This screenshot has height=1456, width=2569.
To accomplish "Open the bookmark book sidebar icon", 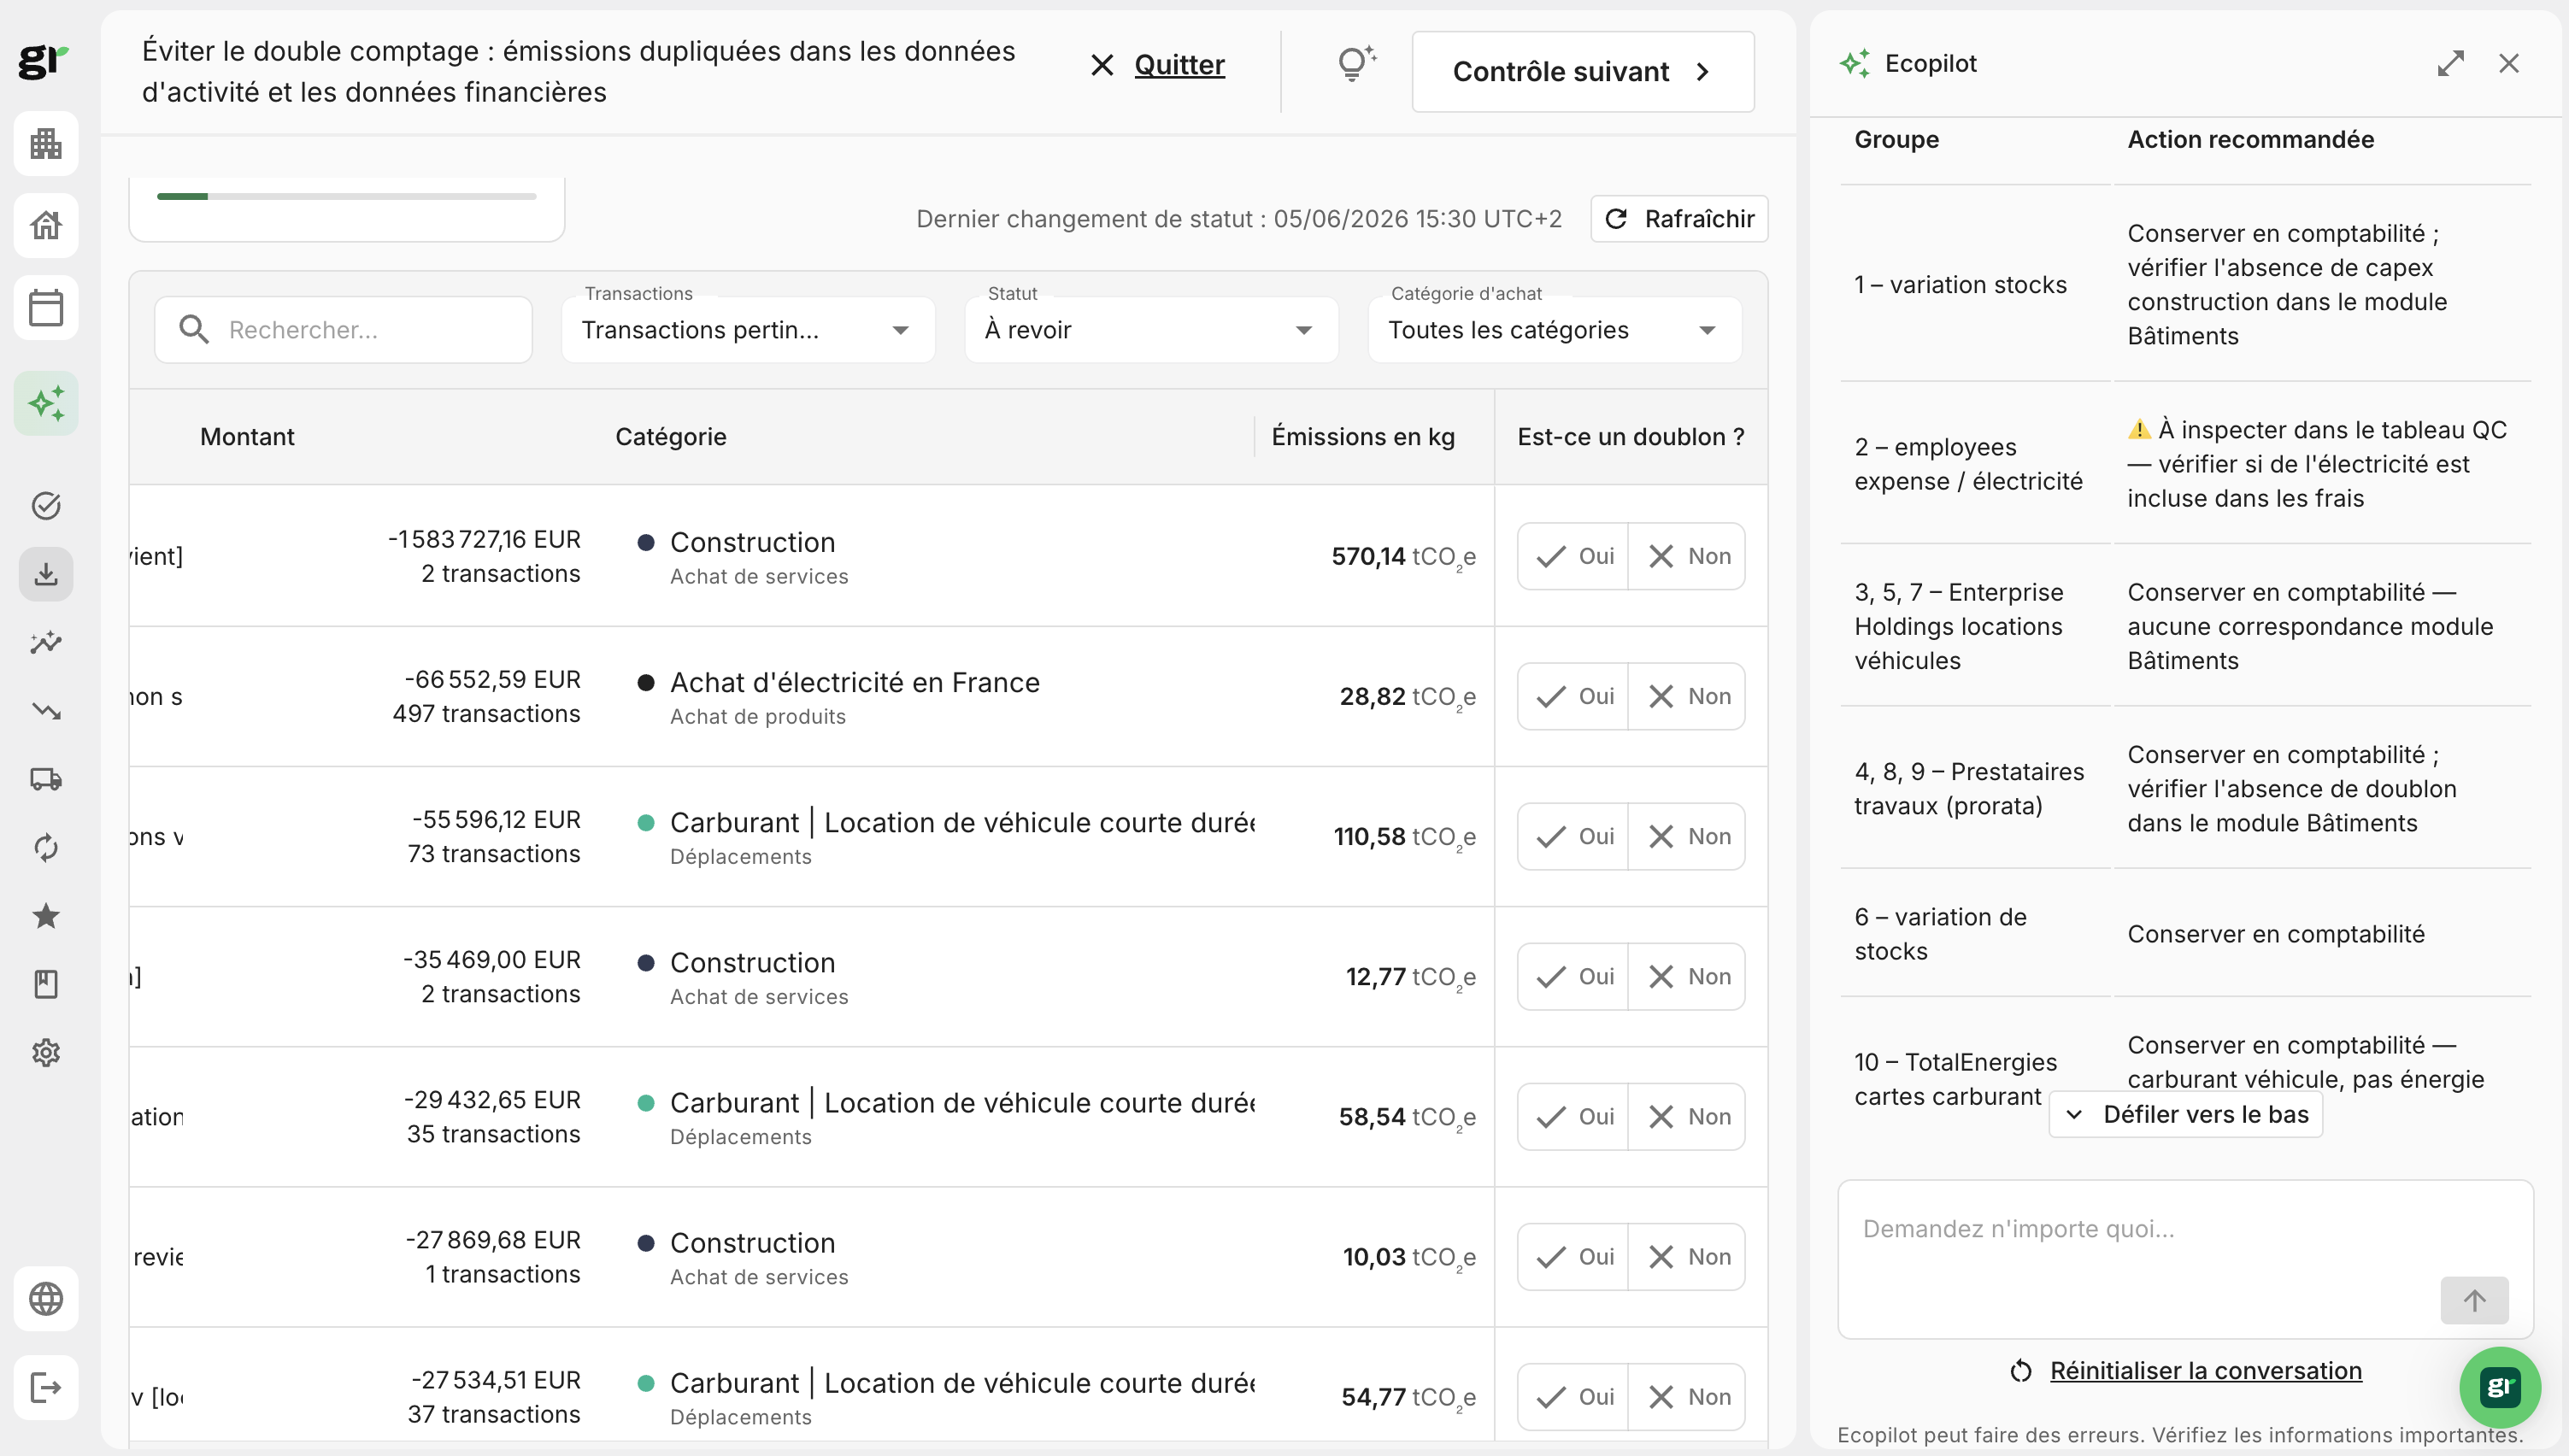I will tap(46, 985).
